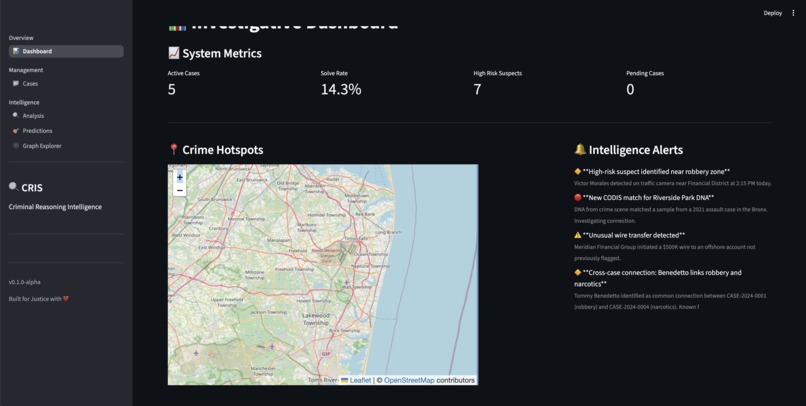806x406 pixels.
Task: Click the Predictions target icon
Action: (x=16, y=131)
